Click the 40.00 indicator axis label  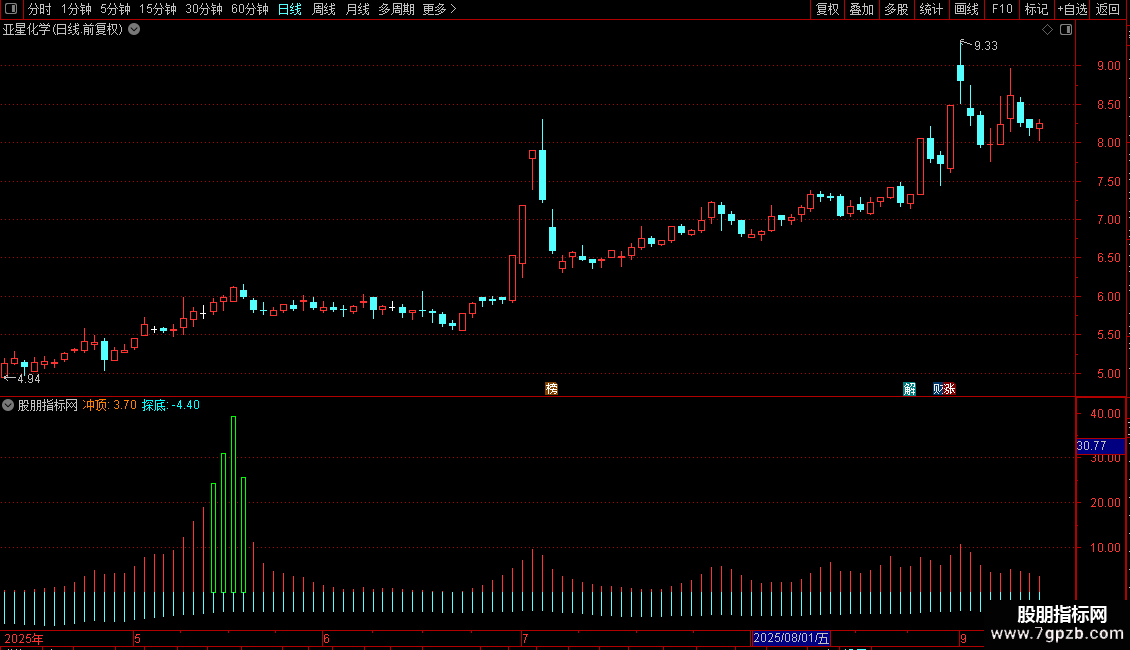1105,414
